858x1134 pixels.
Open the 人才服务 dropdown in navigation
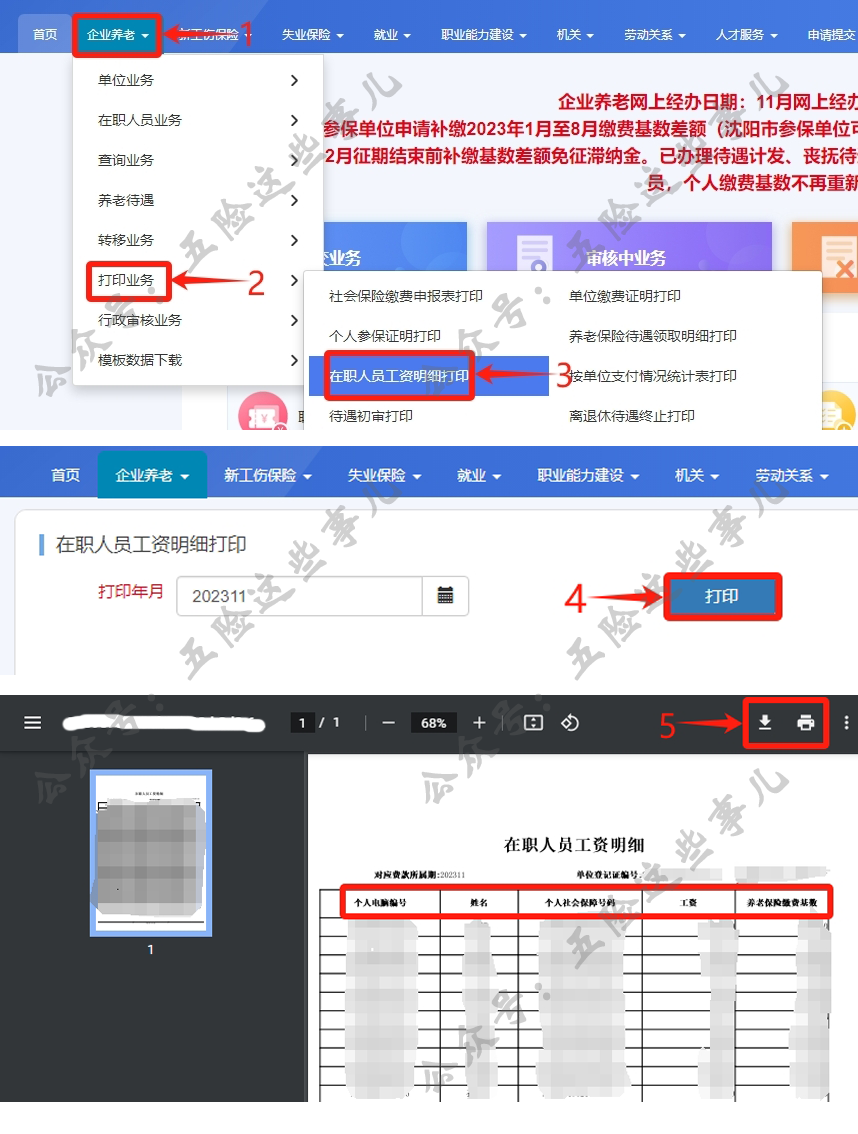[x=745, y=35]
